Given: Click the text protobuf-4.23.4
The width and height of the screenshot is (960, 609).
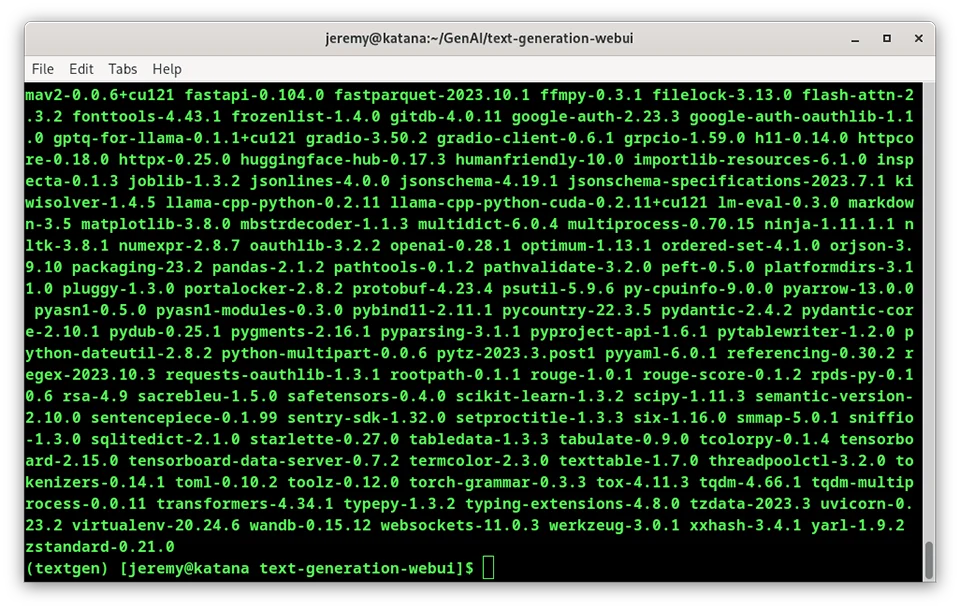Looking at the screenshot, I should click(x=422, y=289).
